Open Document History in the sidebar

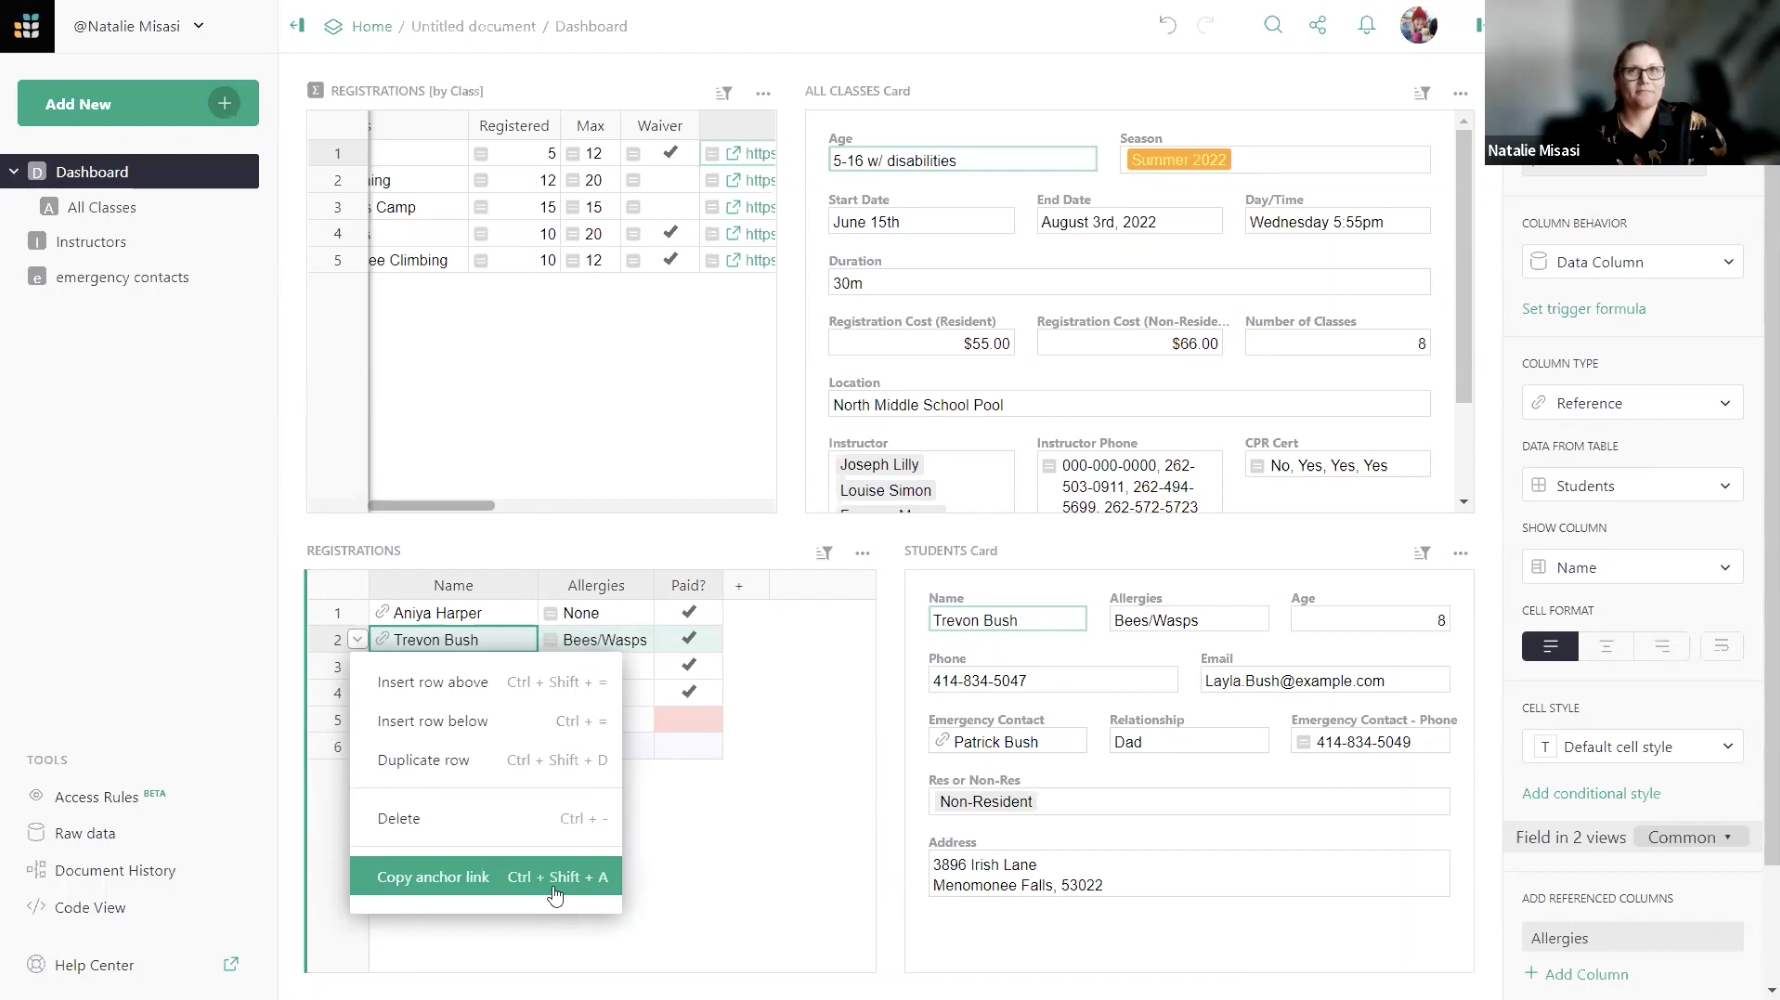point(115,870)
